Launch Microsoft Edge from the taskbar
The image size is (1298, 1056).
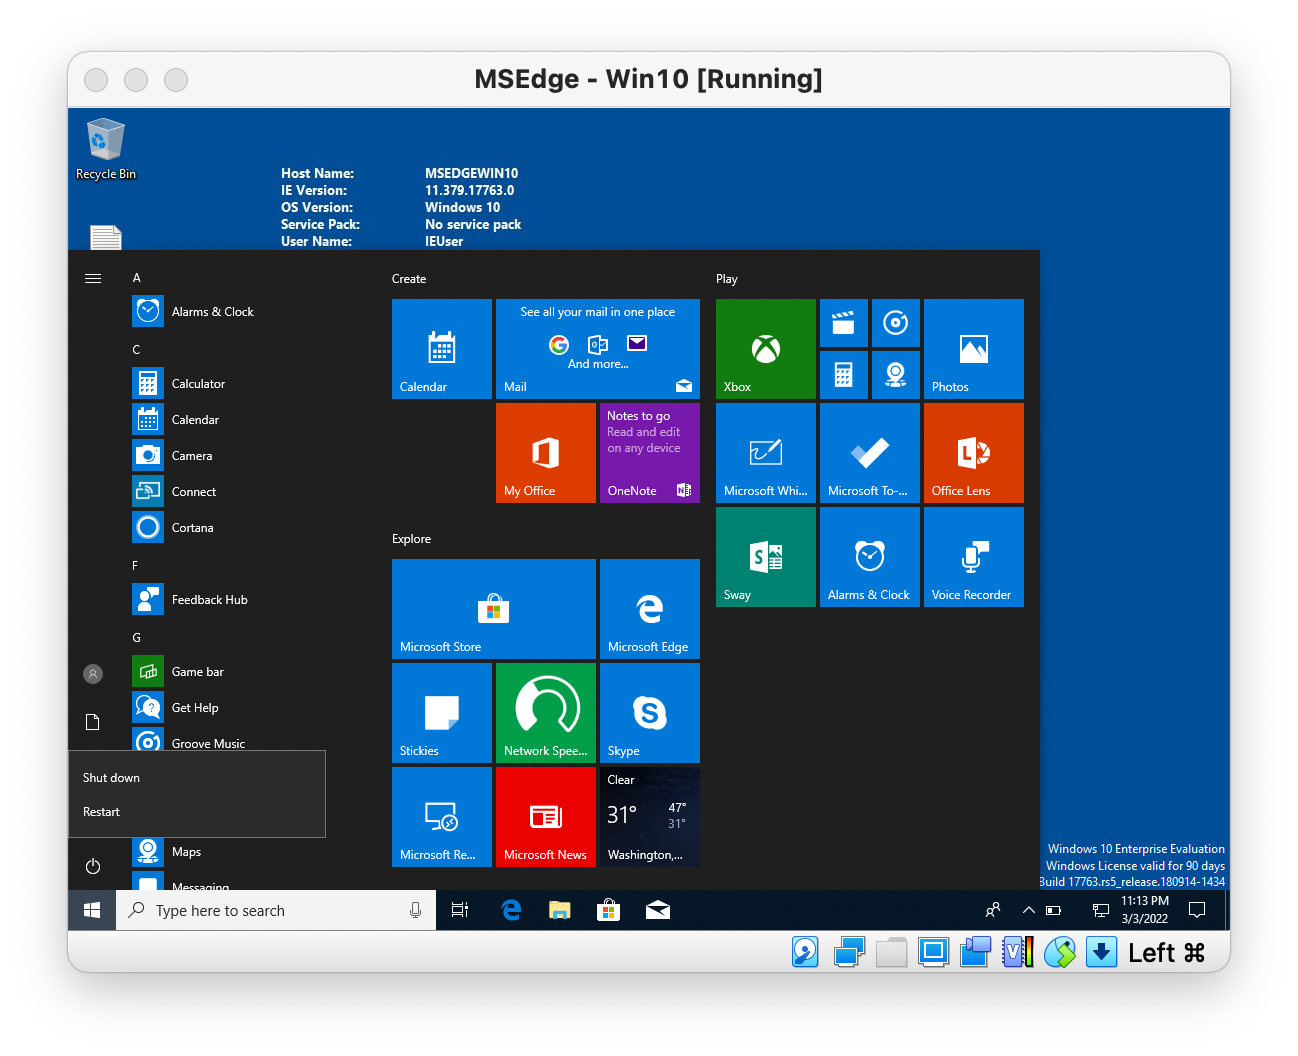[511, 910]
